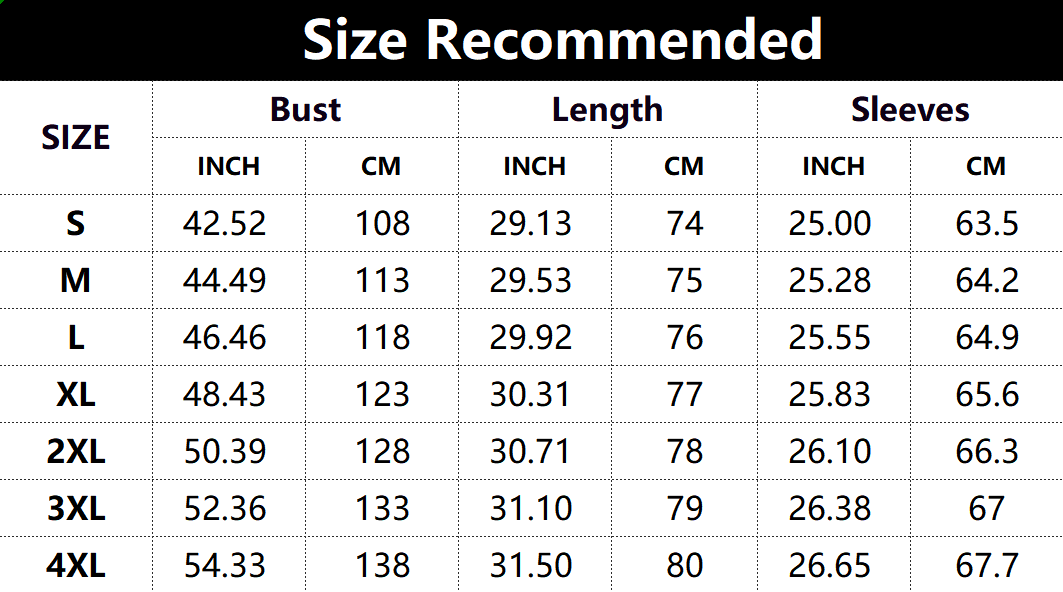Click the 4XL size row label
Viewport: 1063px width, 592px height.
pos(76,566)
